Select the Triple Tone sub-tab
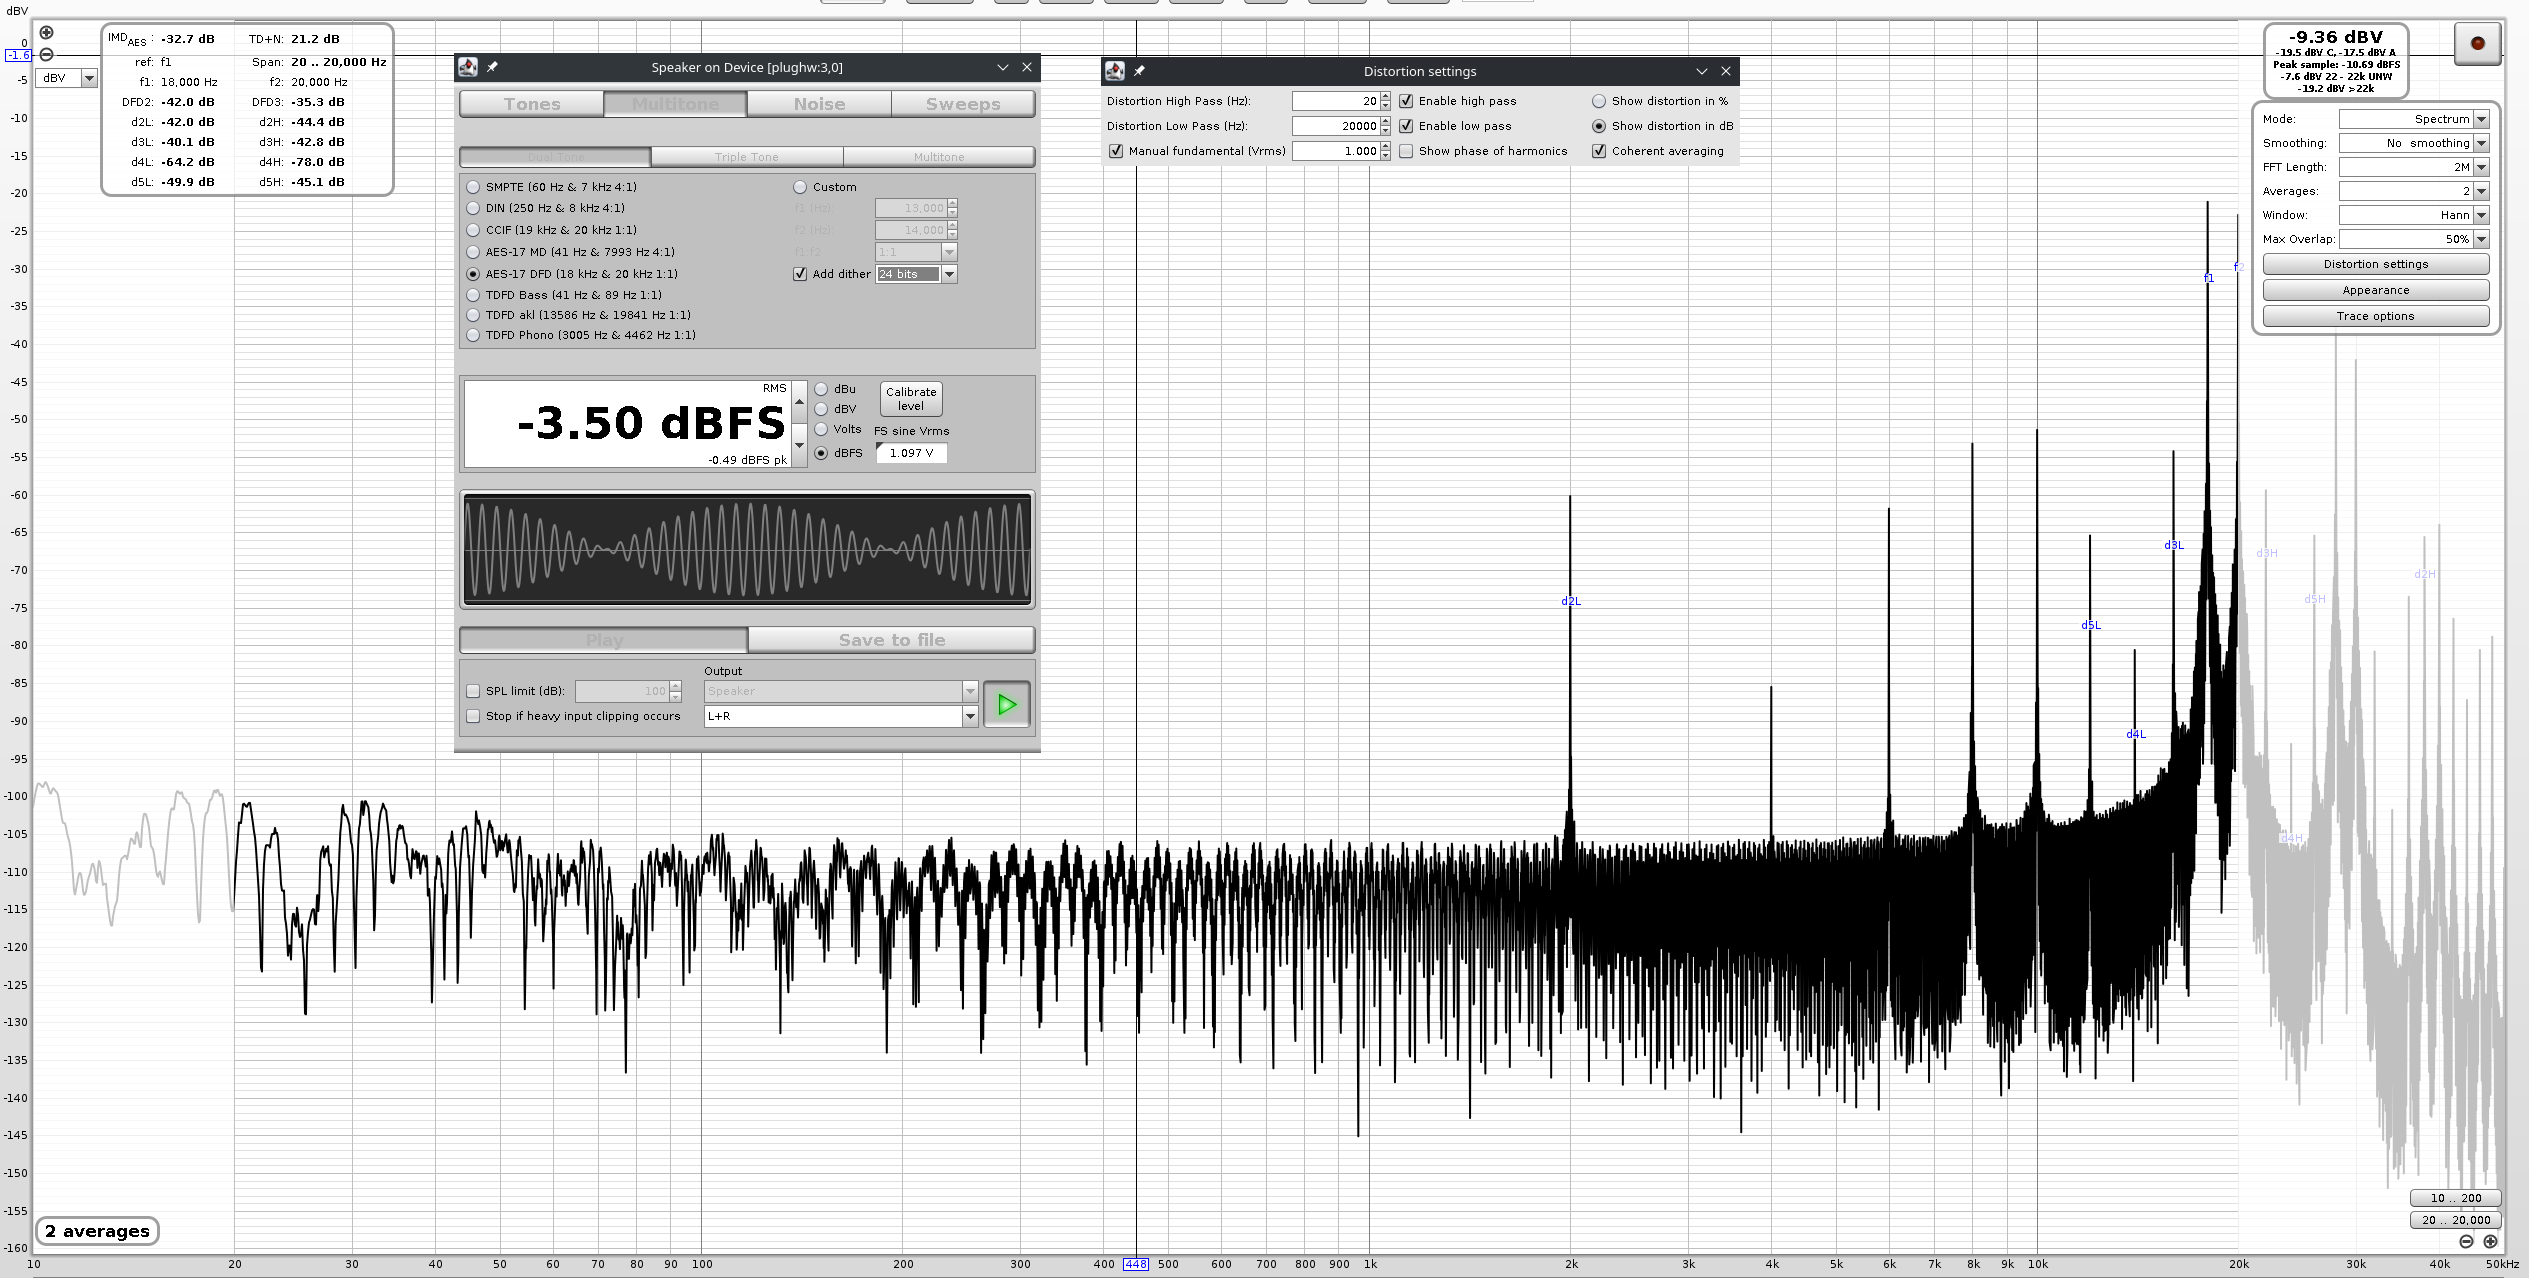 point(746,157)
